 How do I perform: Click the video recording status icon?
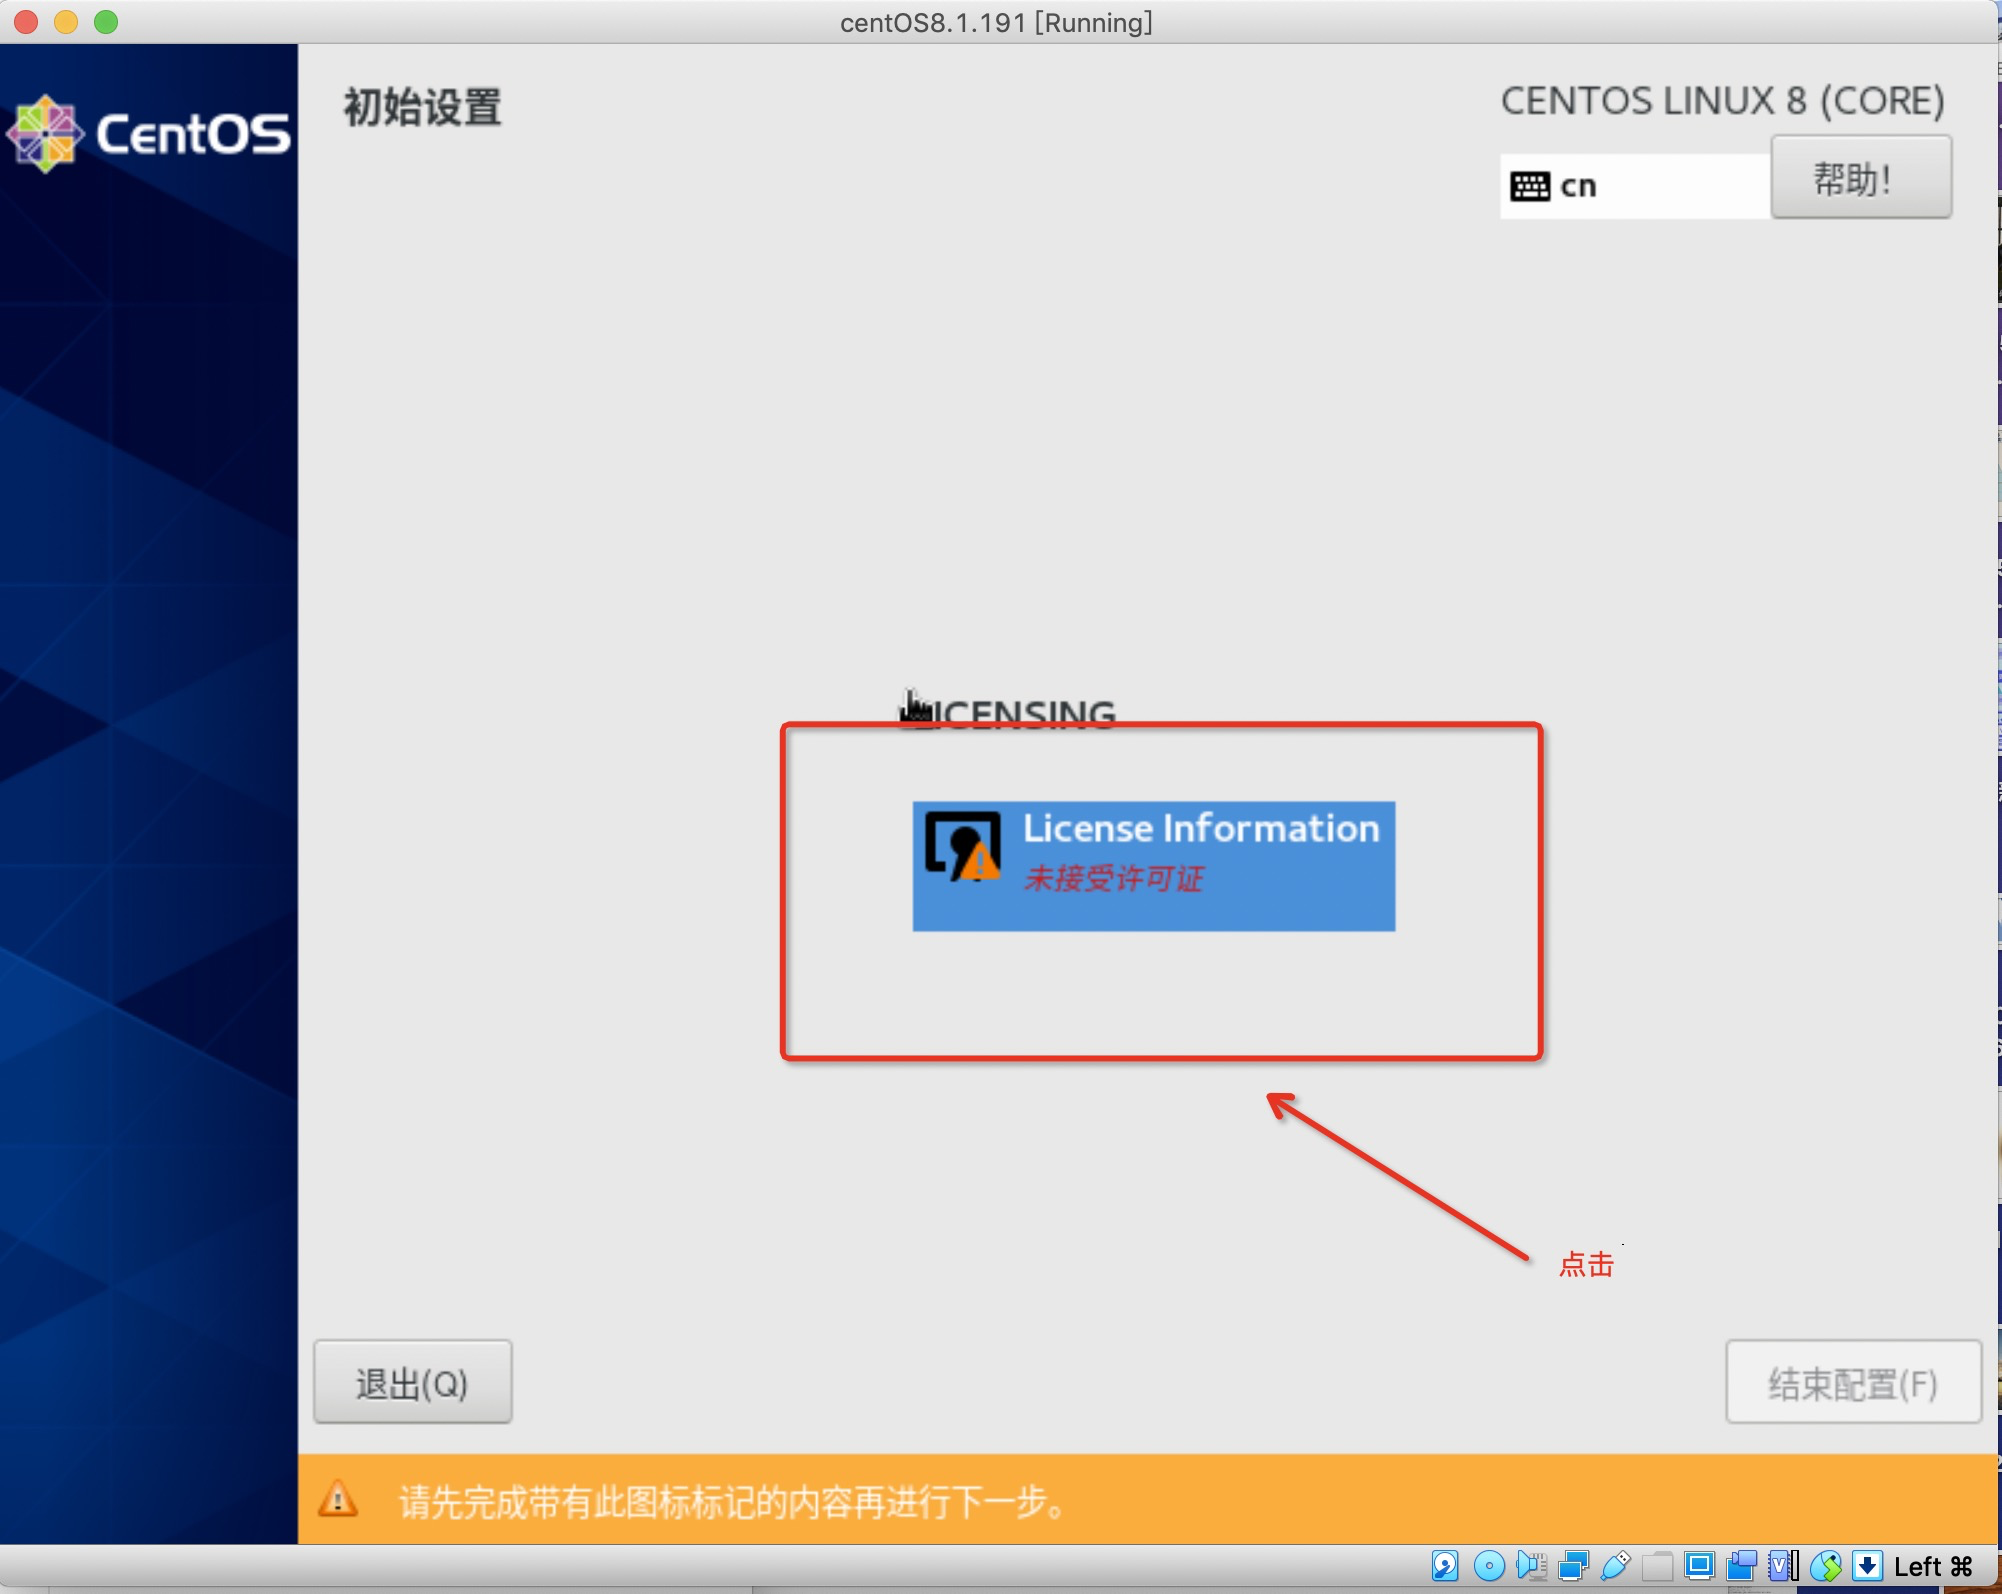pos(1741,1565)
